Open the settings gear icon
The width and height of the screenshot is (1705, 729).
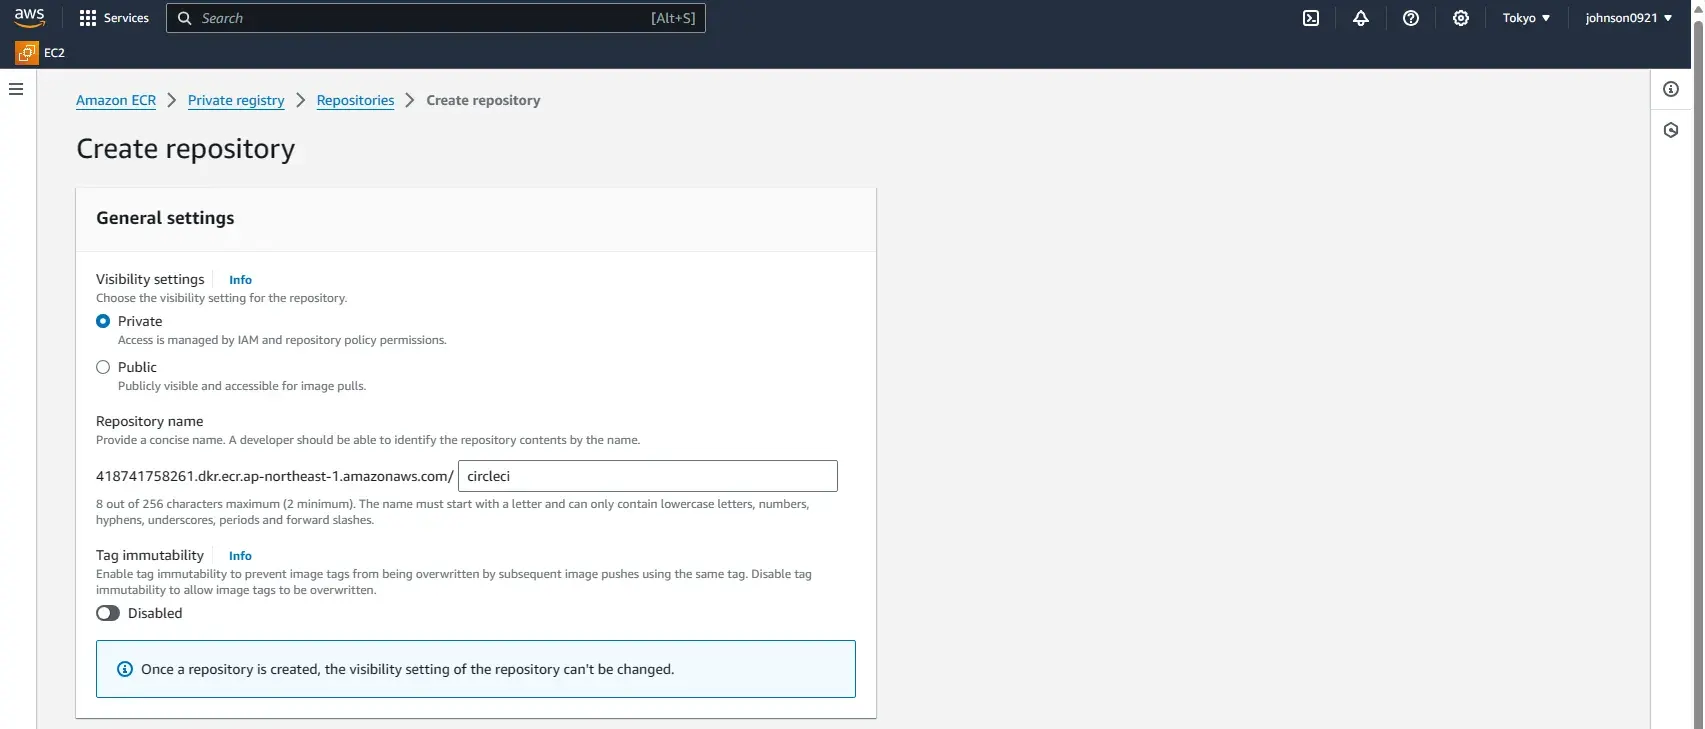(x=1460, y=18)
